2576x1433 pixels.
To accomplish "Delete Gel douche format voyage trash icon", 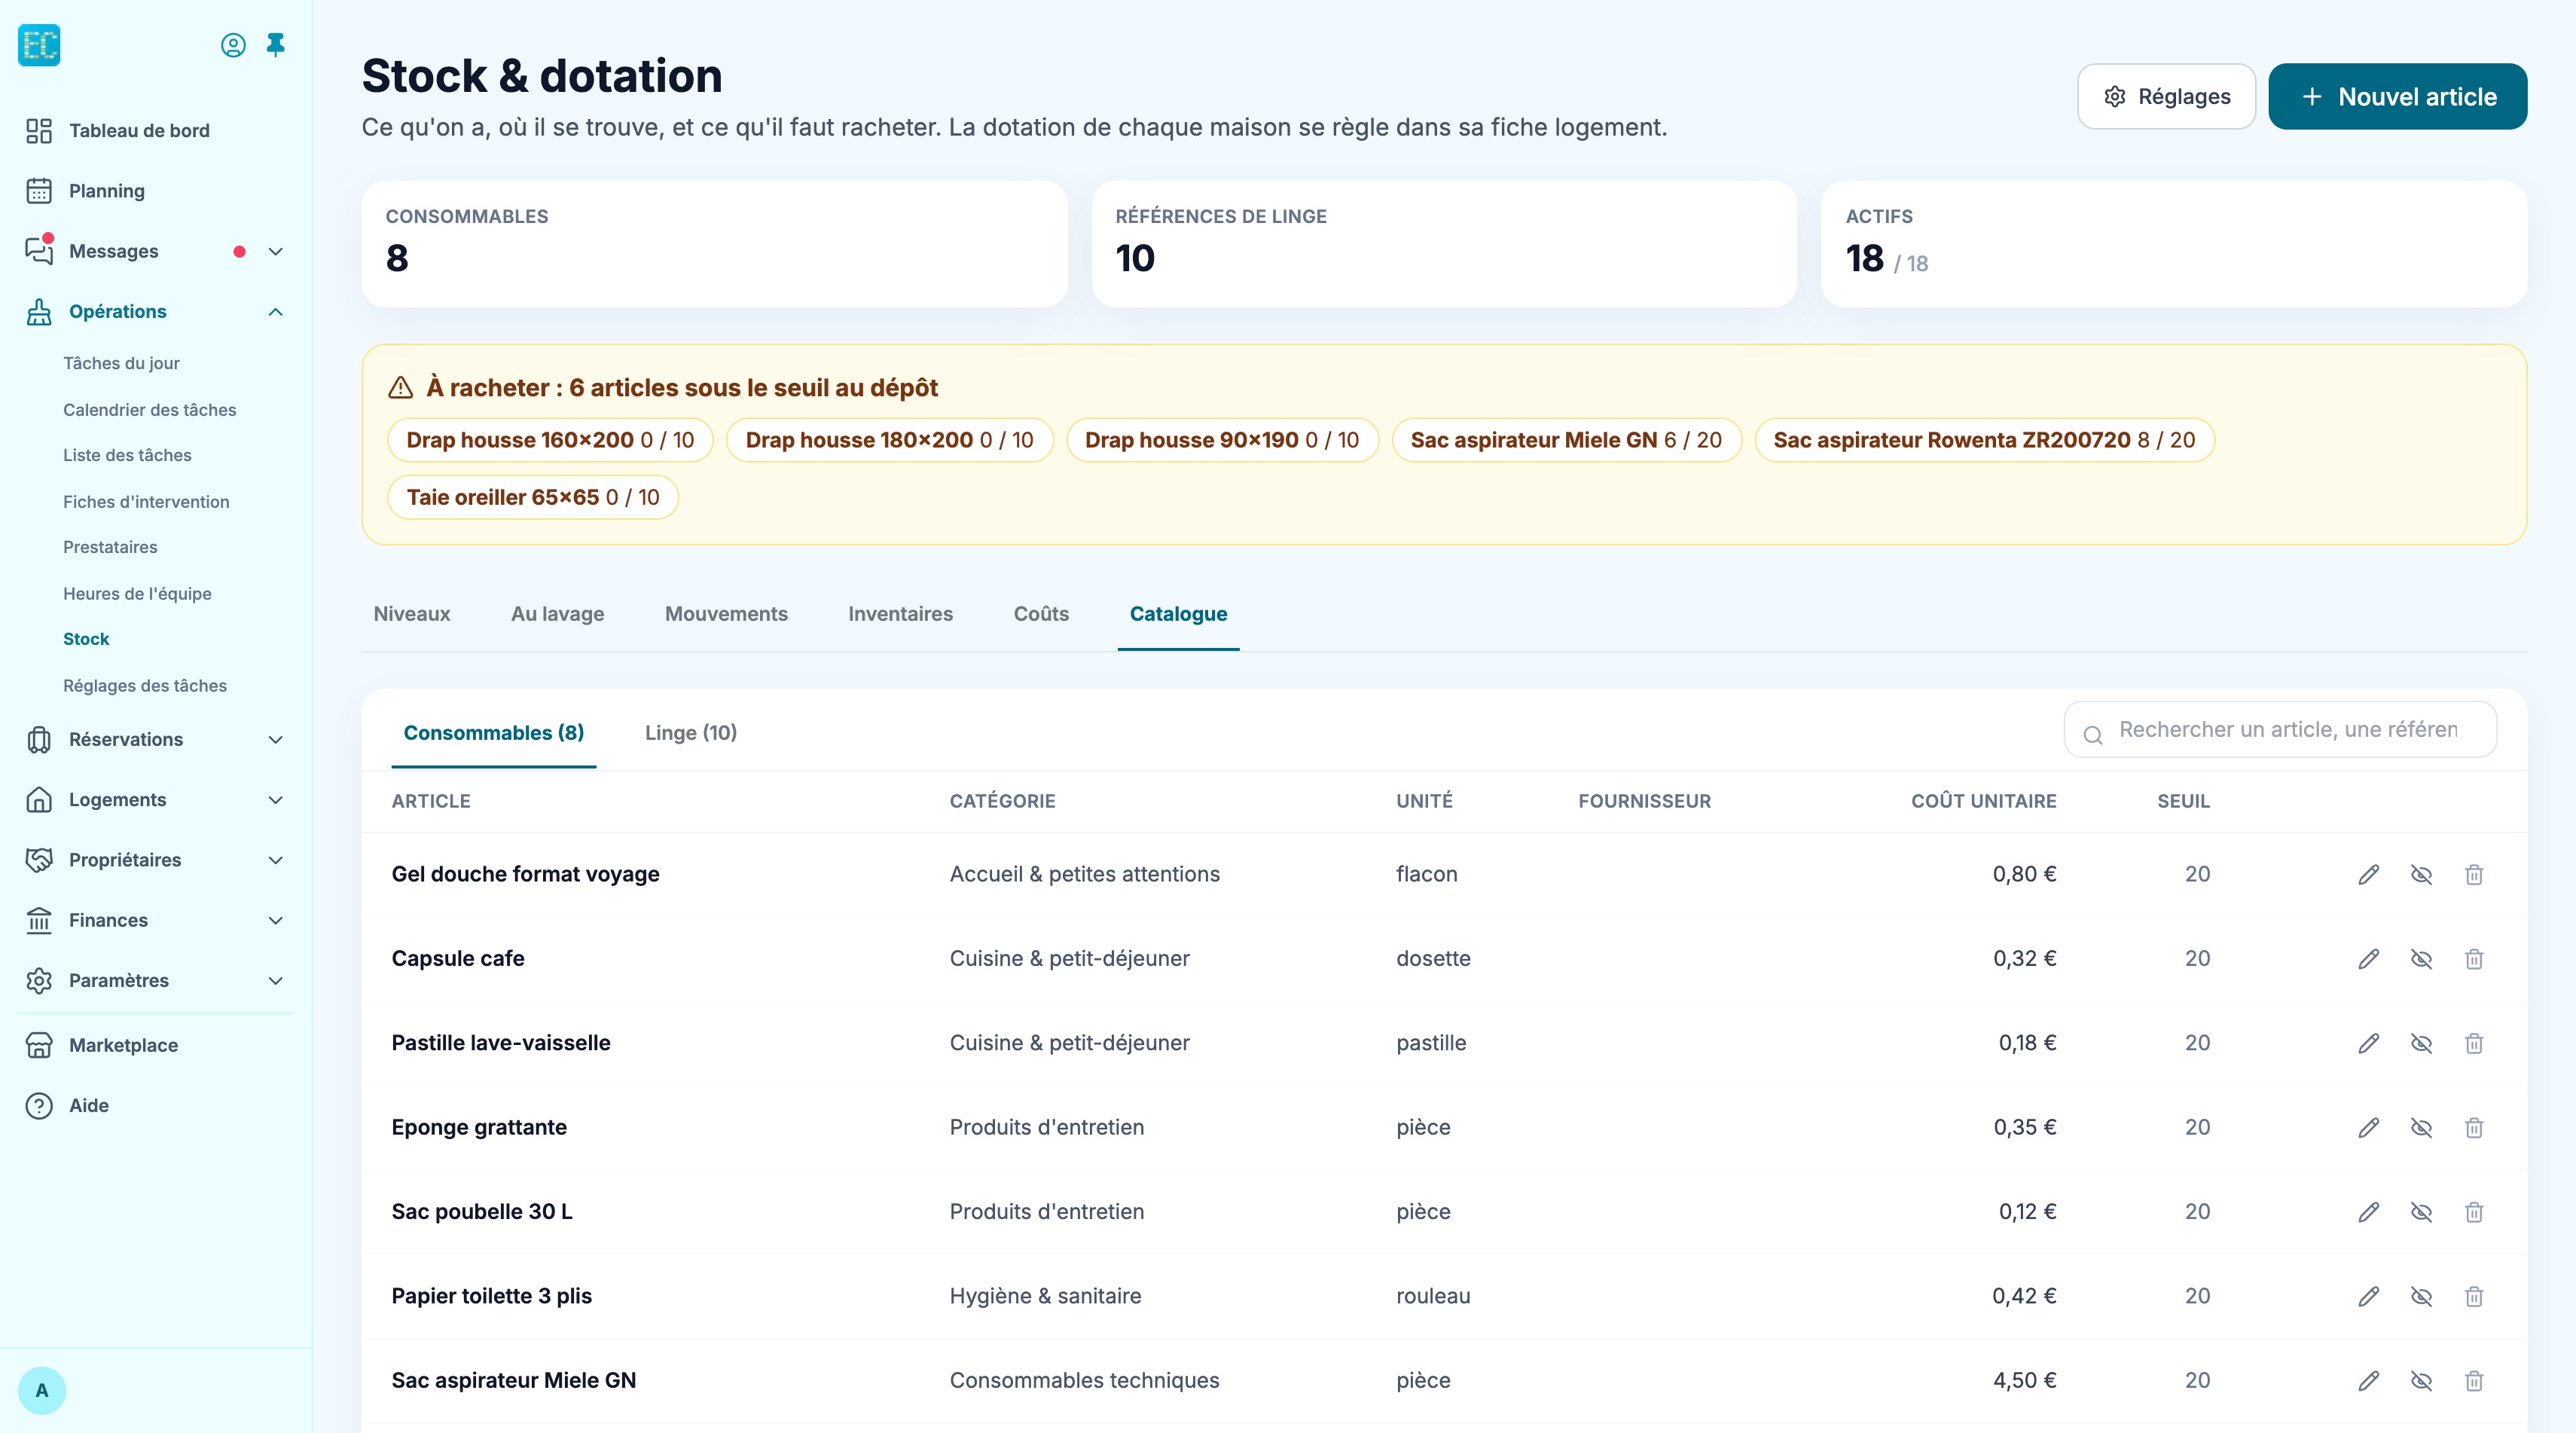I will pos(2474,874).
